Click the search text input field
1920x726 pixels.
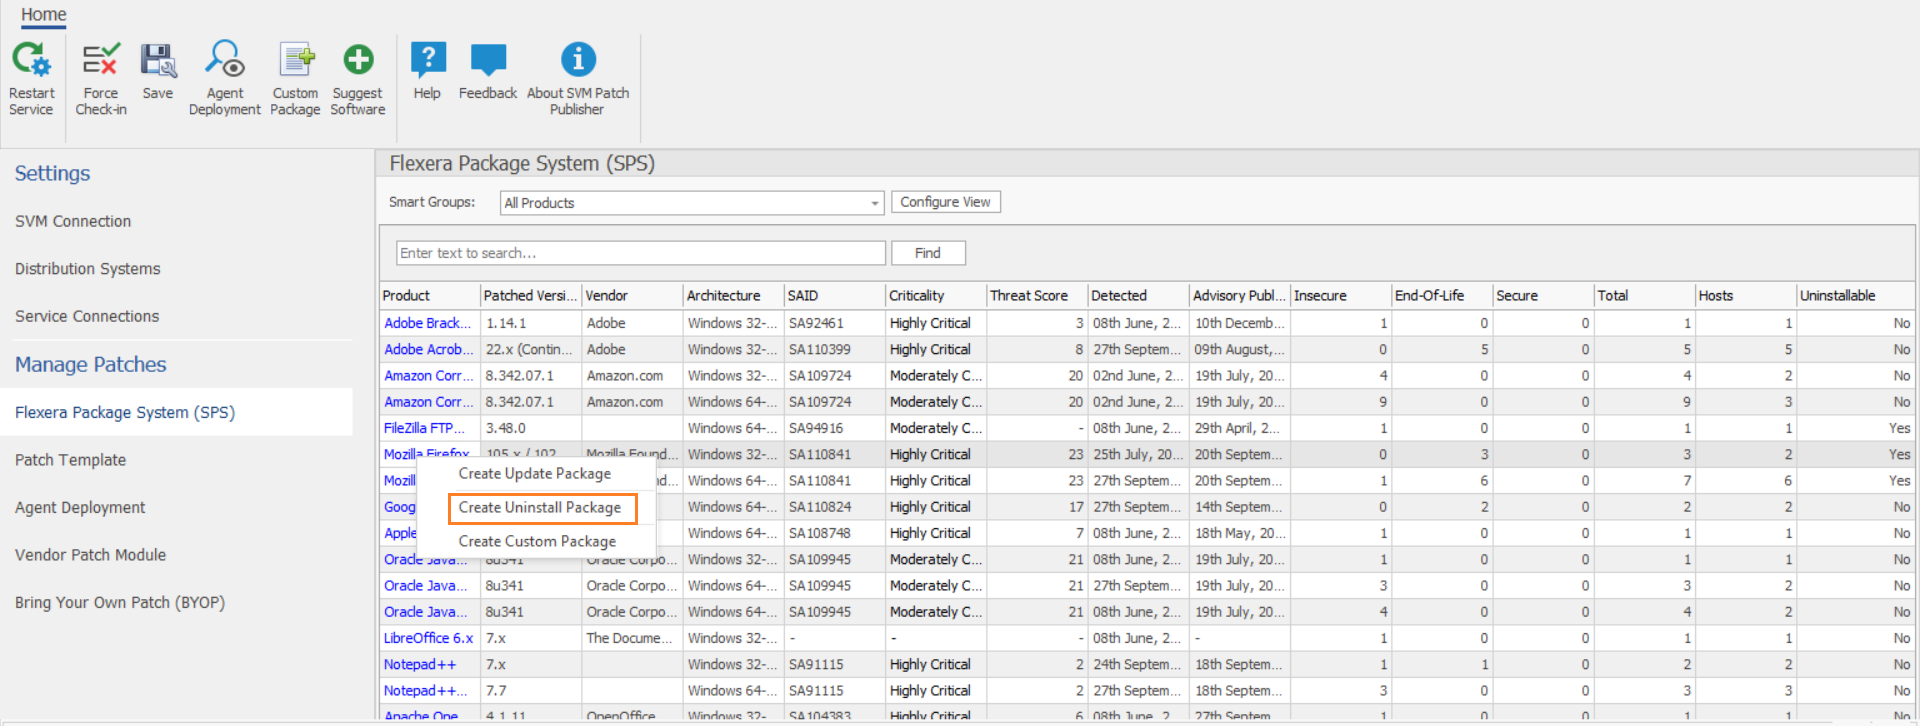(640, 253)
